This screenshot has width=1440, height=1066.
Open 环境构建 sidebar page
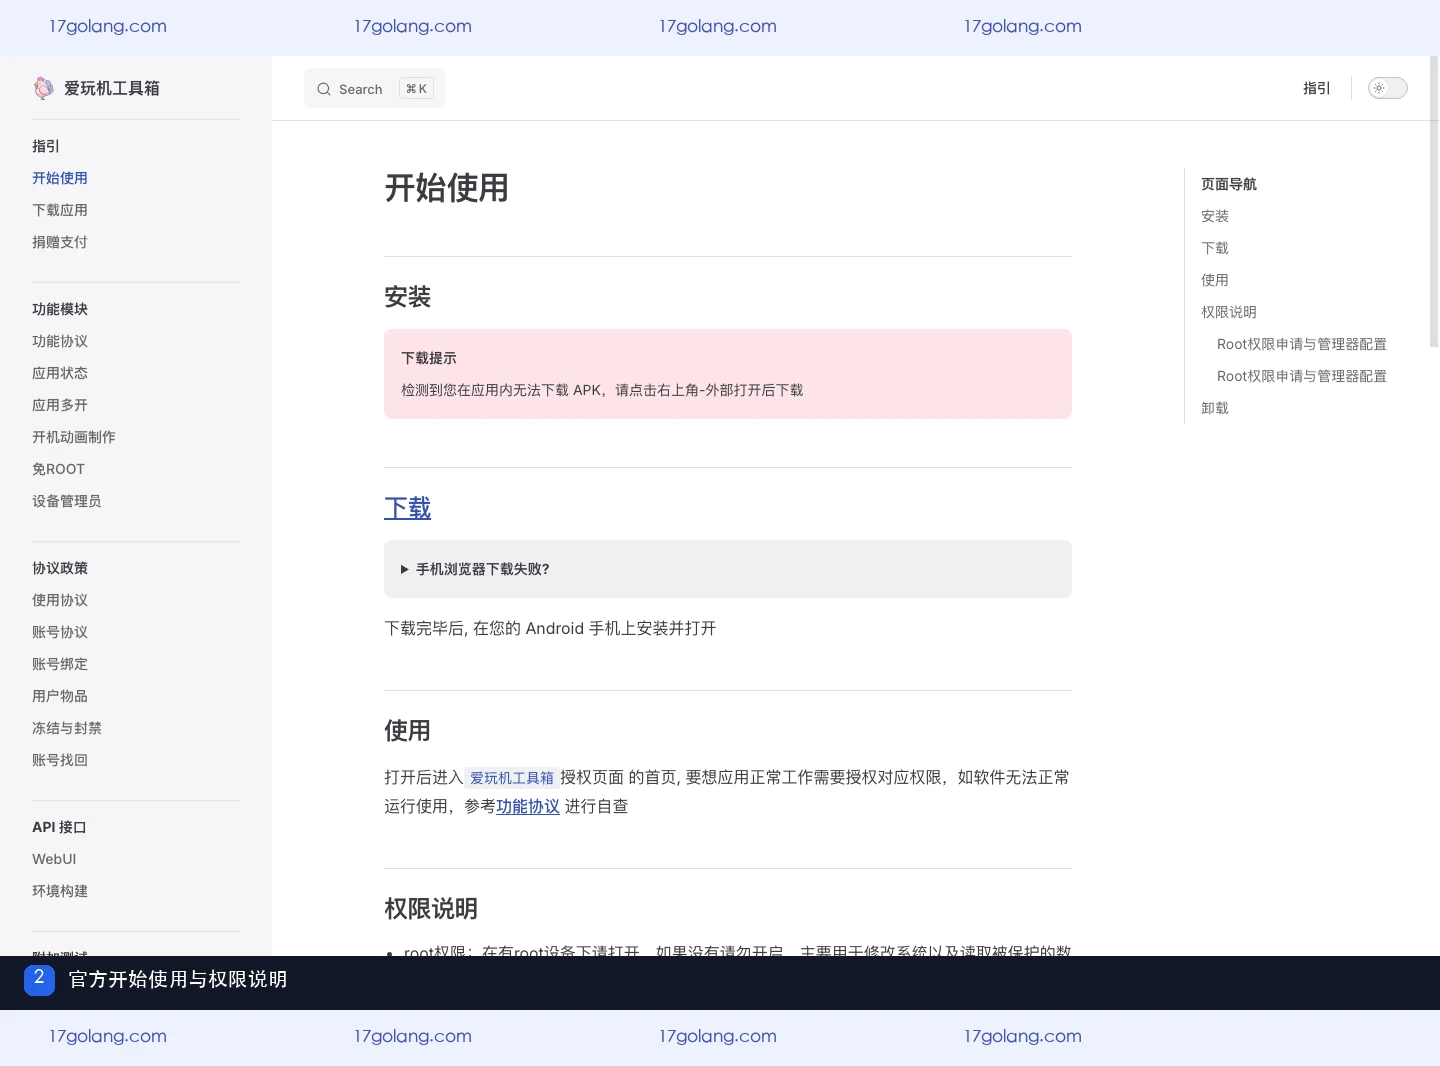60,891
